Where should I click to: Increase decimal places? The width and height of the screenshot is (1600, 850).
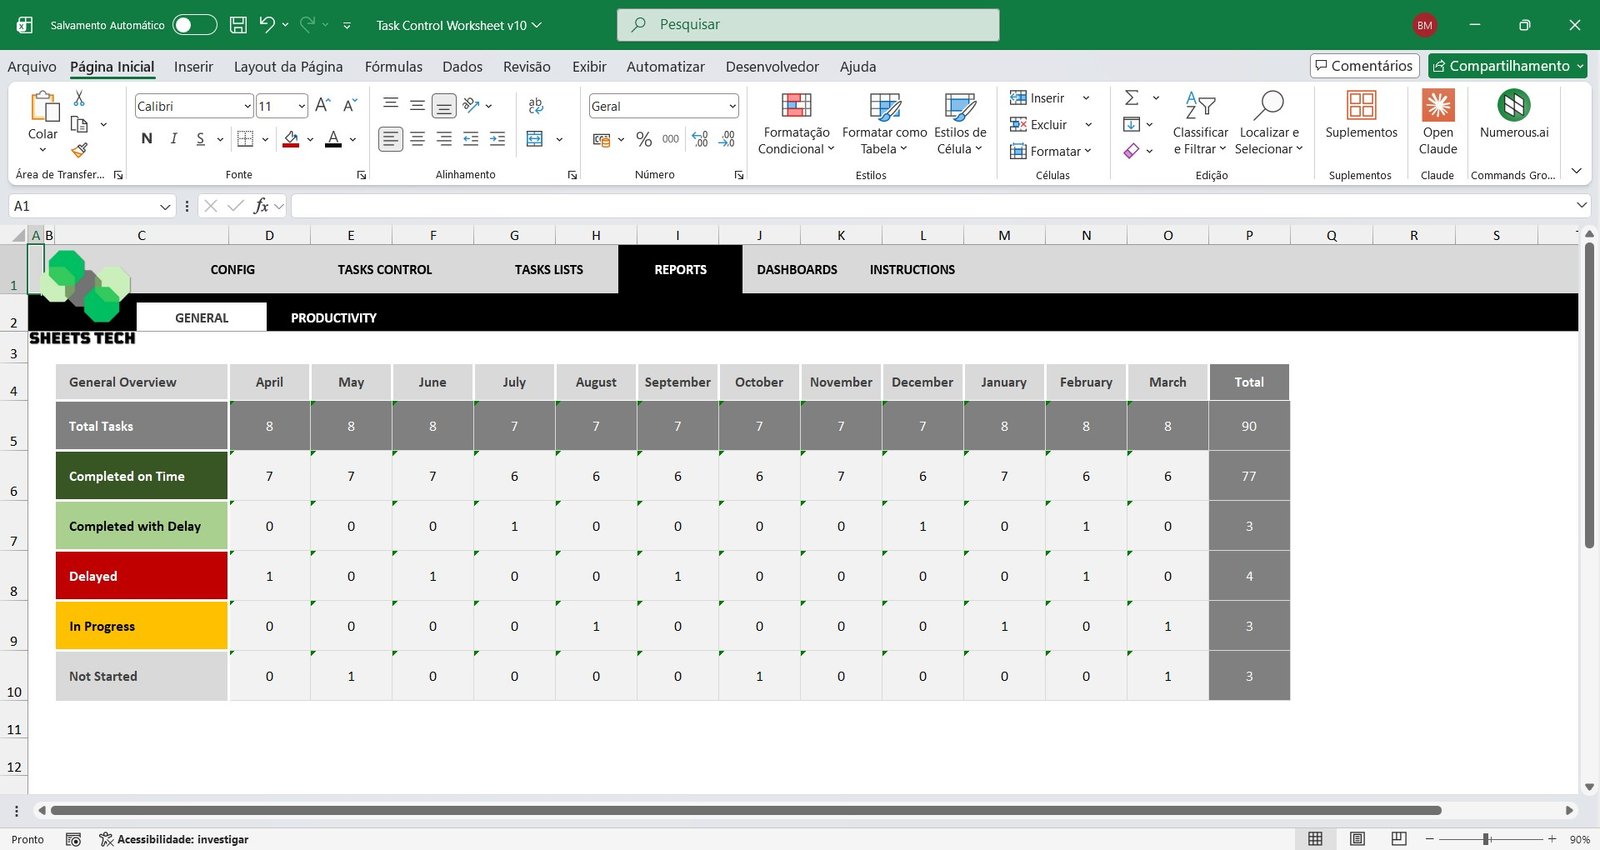click(x=700, y=139)
